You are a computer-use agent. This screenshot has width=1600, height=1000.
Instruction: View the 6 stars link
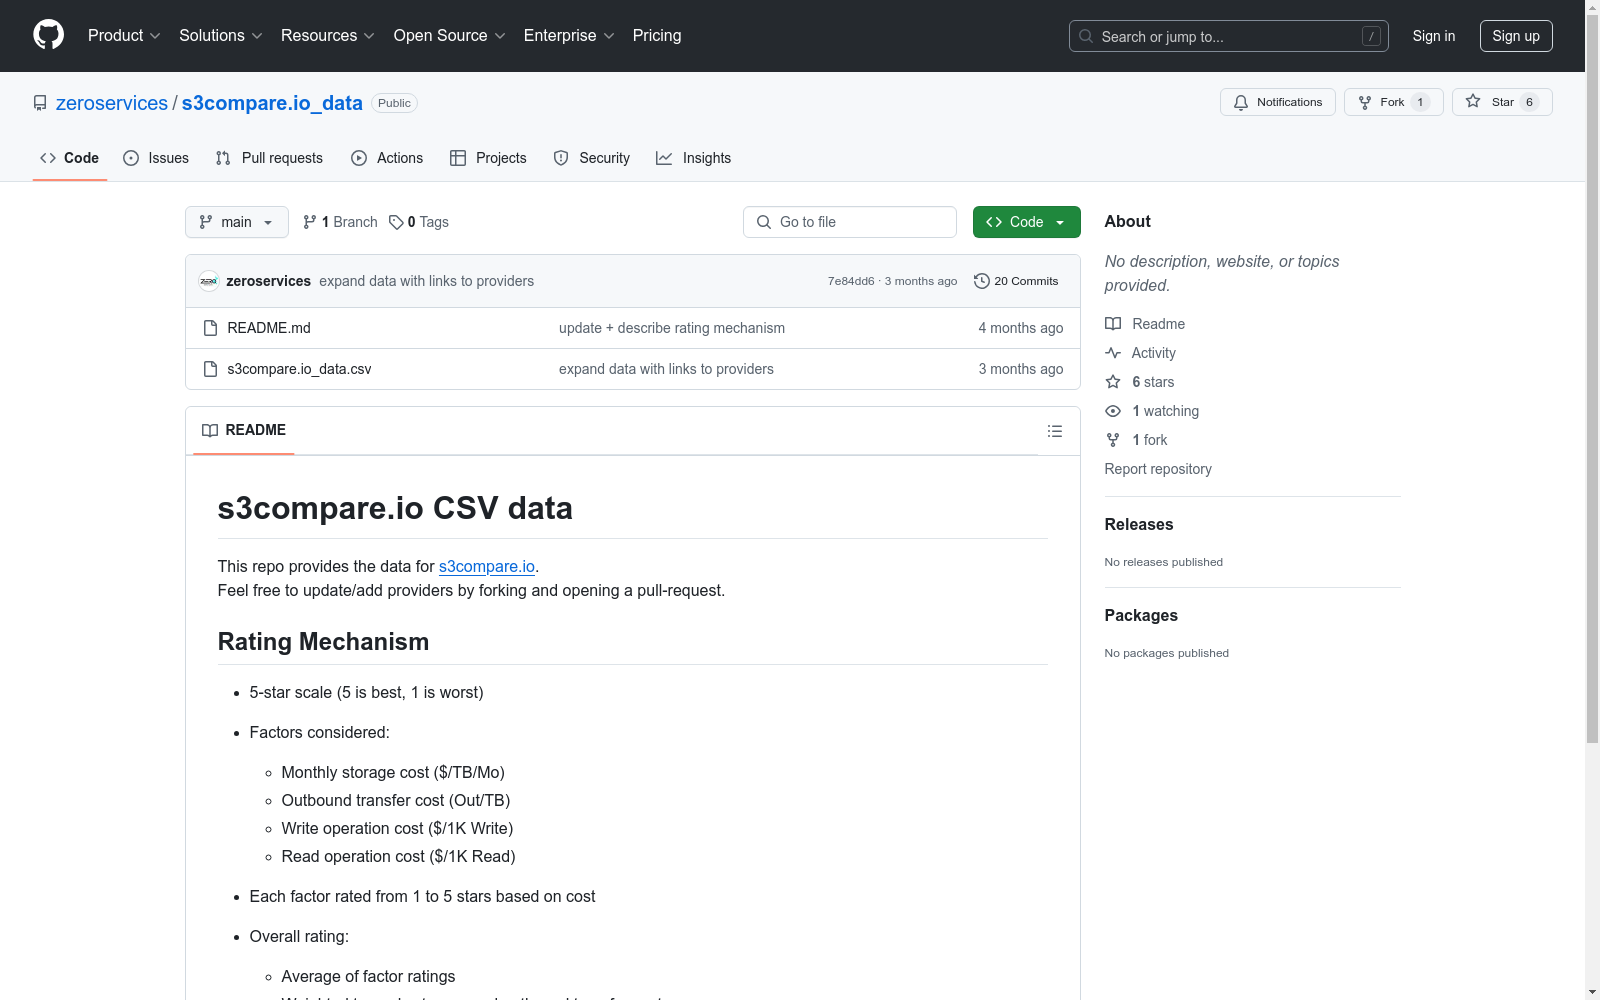(x=1140, y=382)
